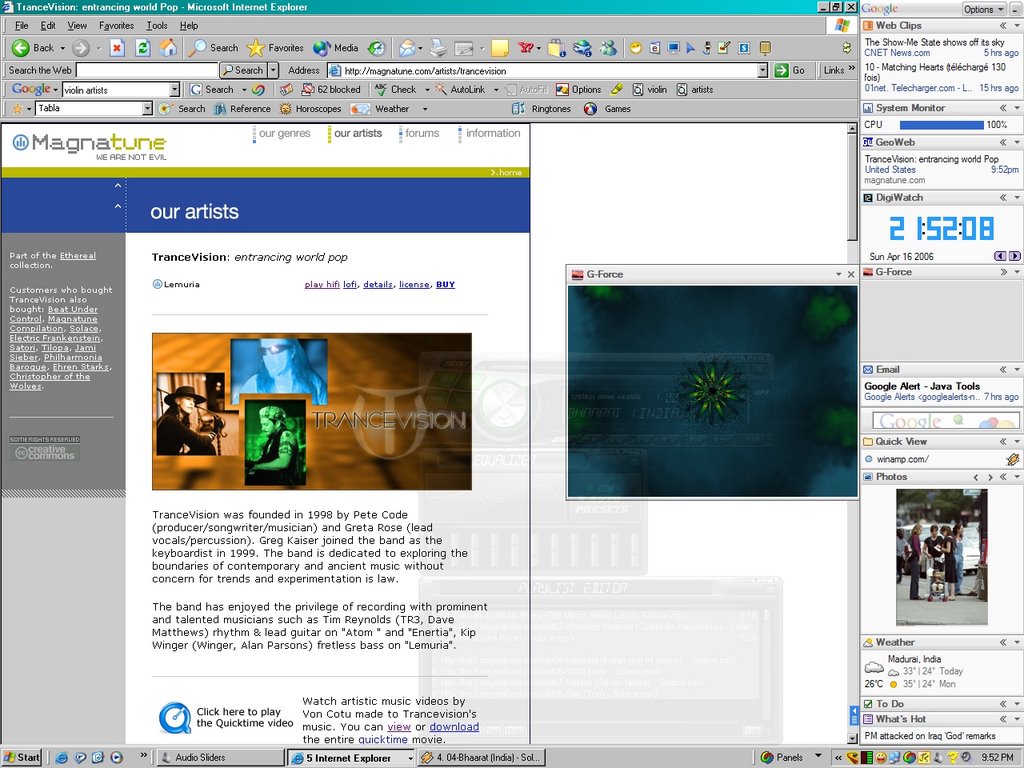1024x768 pixels.
Task: Click the Google toolbar AutoLink wand icon
Action: pos(441,89)
